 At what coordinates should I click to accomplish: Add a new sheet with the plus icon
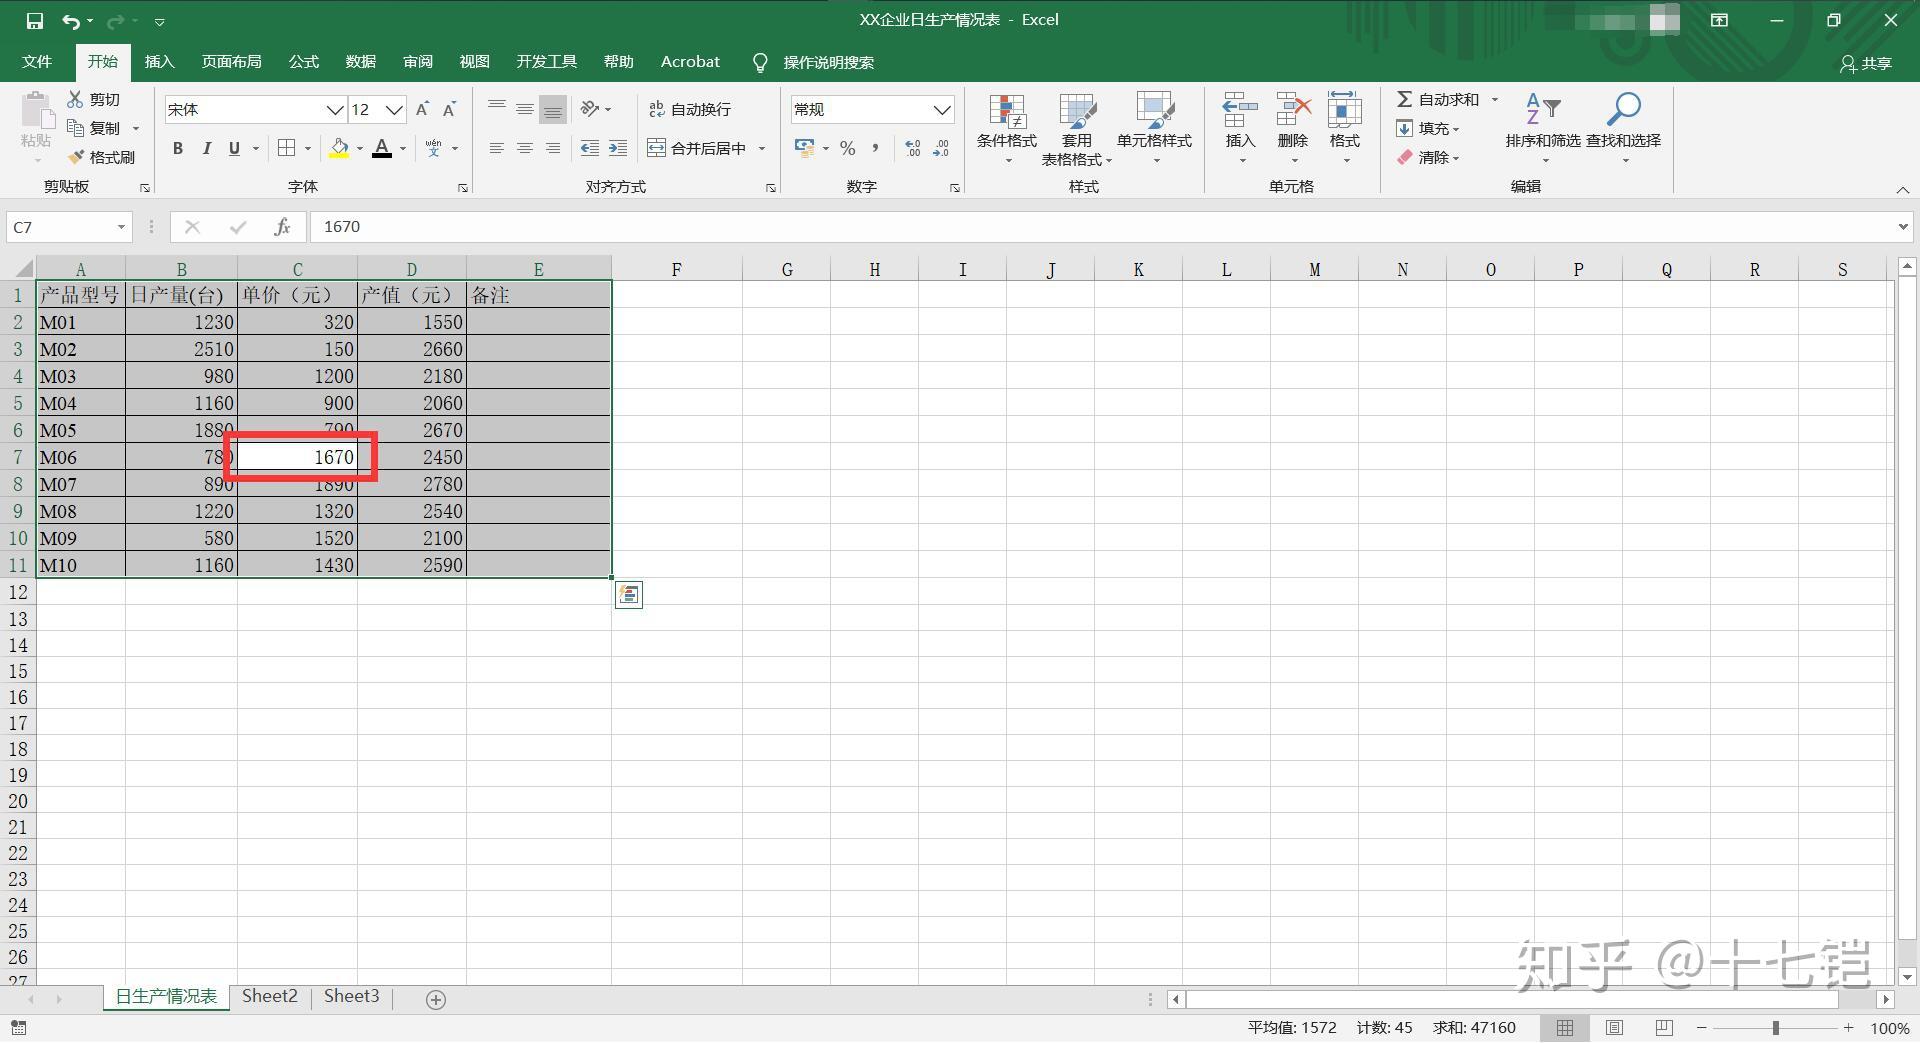point(436,999)
